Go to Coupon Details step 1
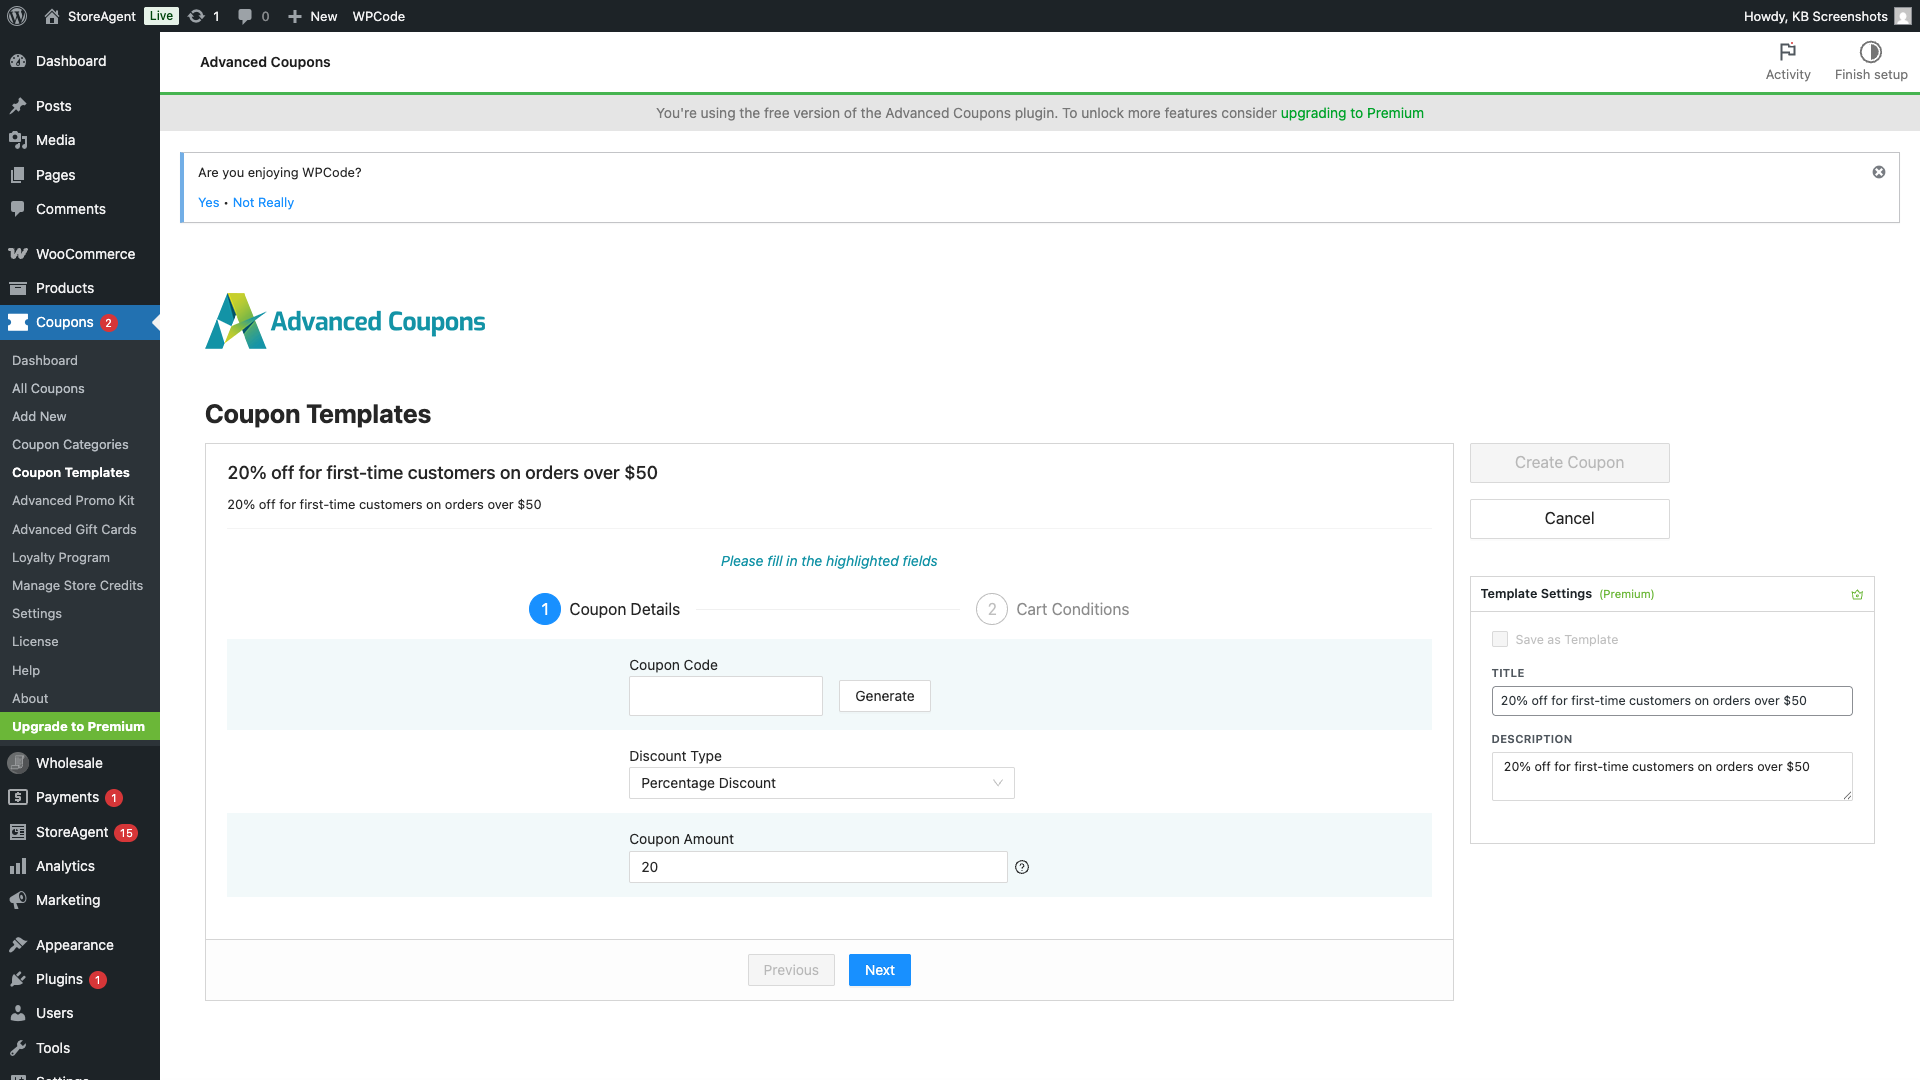 click(604, 609)
